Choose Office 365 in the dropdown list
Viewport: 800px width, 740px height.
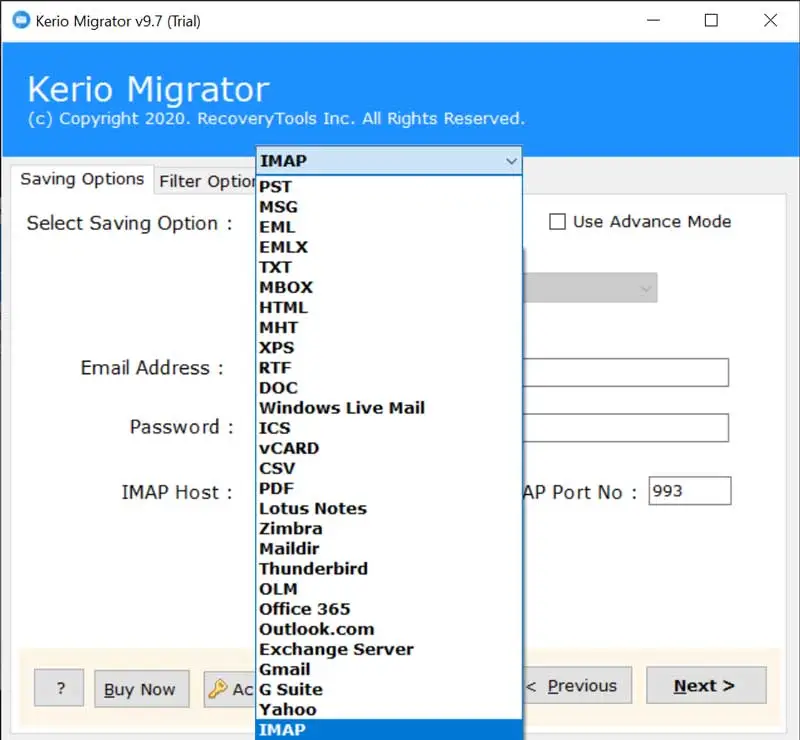pyautogui.click(x=304, y=609)
